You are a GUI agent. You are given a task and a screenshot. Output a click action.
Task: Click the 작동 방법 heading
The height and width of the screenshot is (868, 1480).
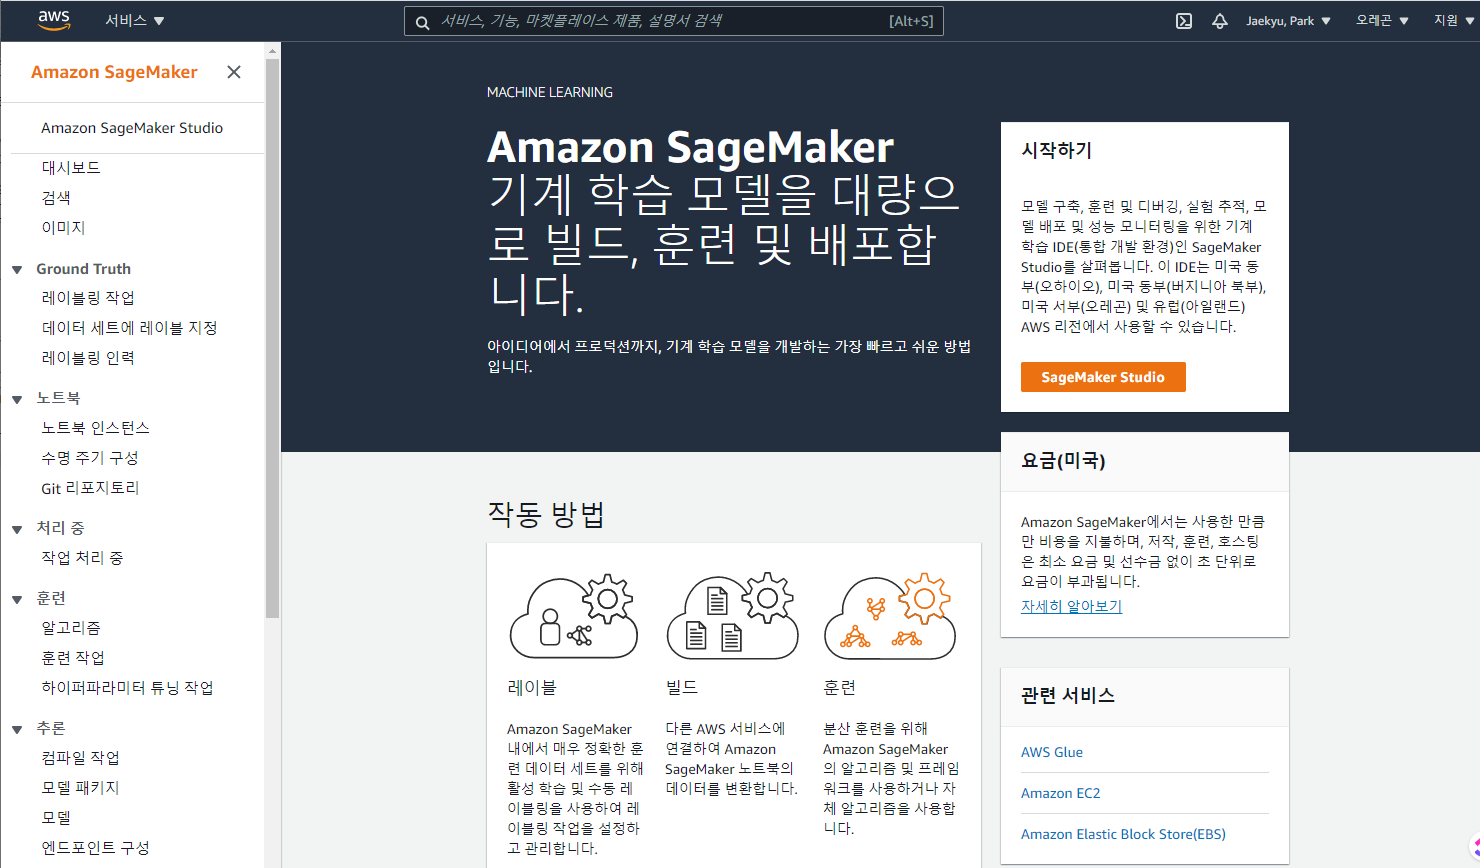pyautogui.click(x=546, y=514)
